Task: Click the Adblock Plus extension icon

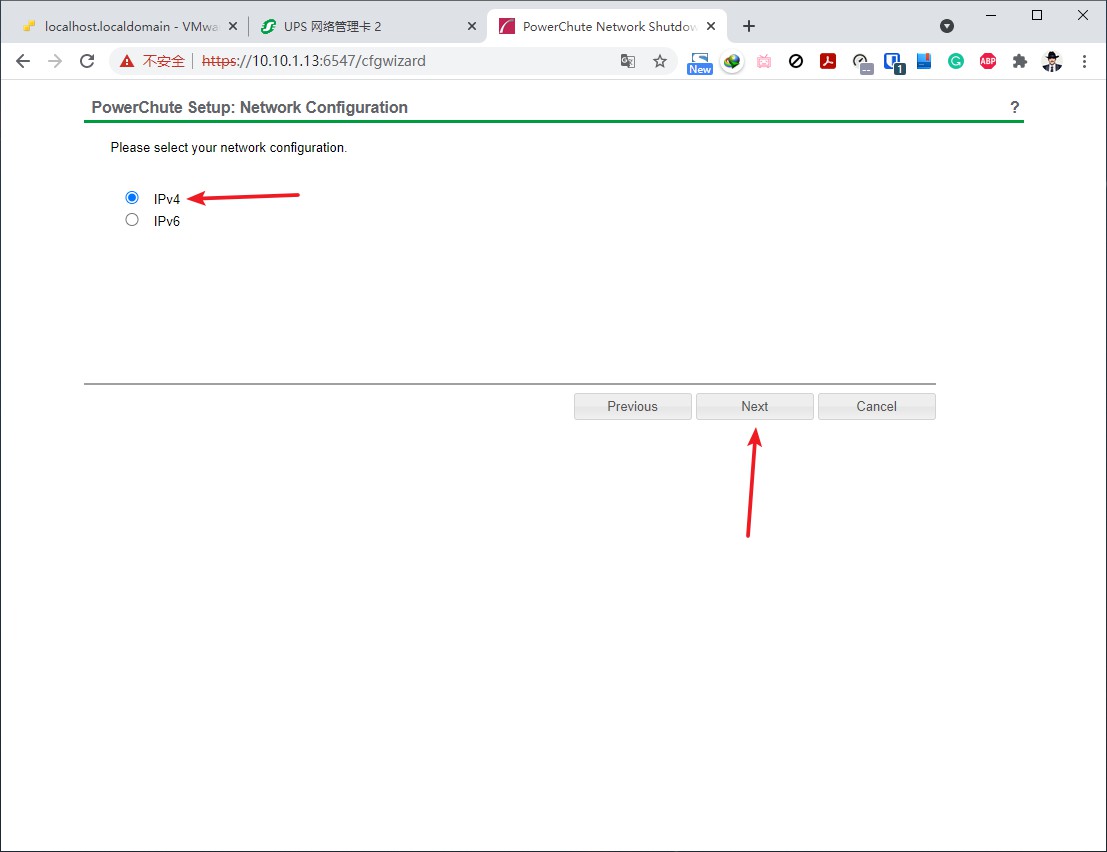Action: pyautogui.click(x=988, y=62)
